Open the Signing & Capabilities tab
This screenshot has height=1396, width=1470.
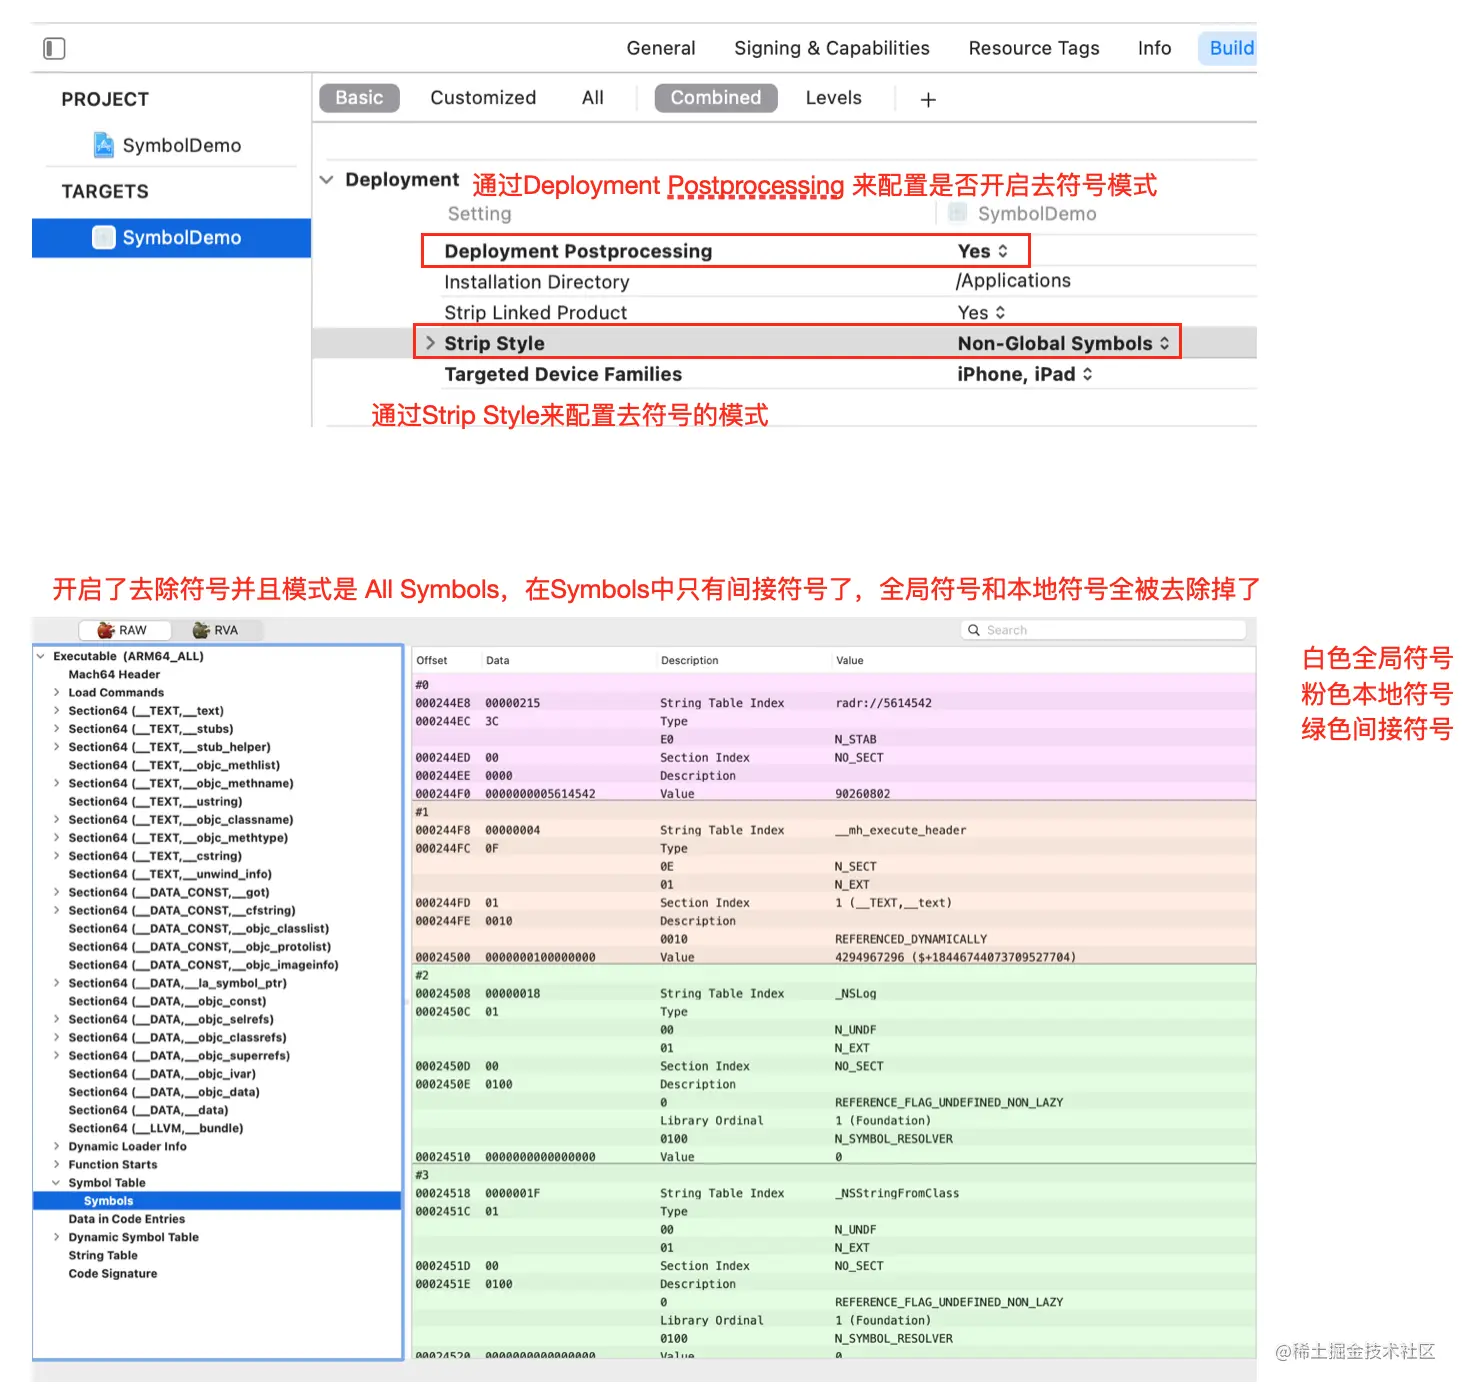point(831,47)
